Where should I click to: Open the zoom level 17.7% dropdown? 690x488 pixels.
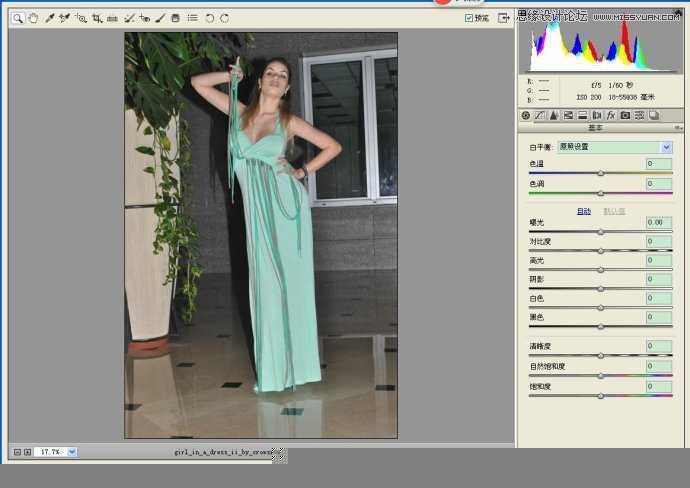72,452
